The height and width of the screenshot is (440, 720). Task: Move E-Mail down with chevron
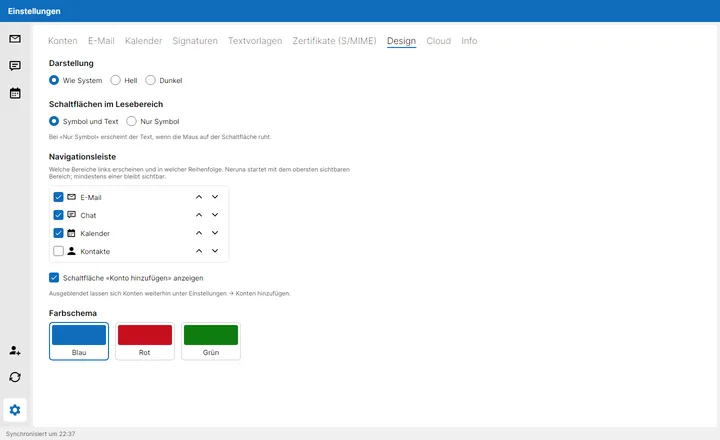pos(215,197)
